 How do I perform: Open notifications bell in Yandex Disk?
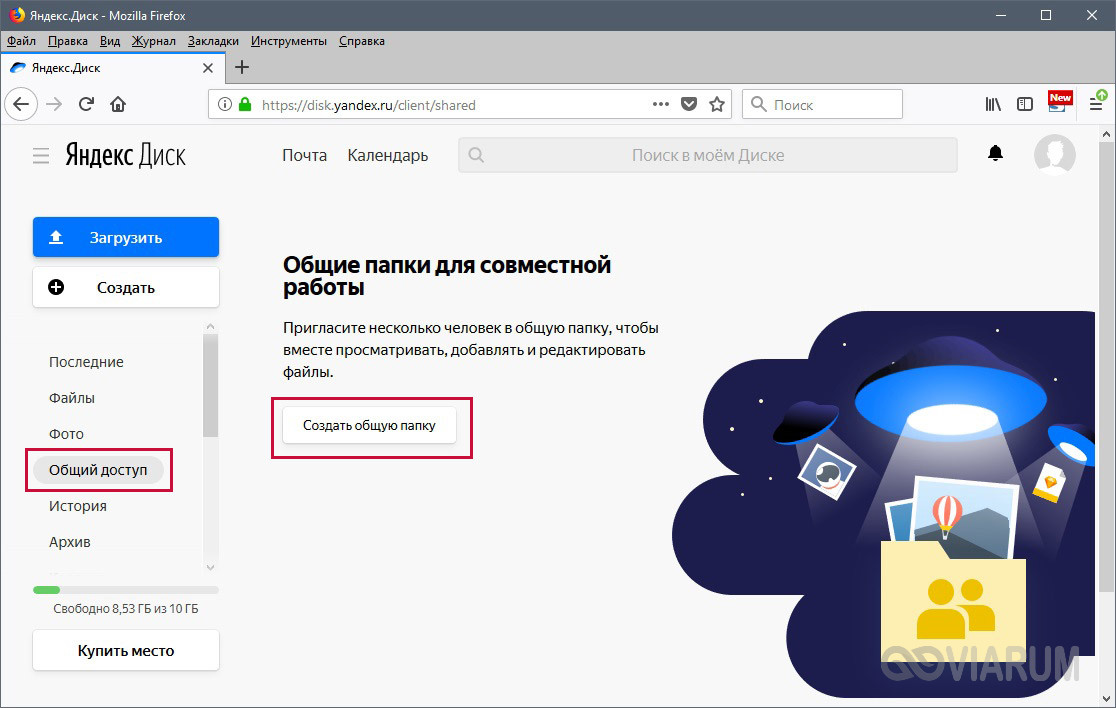996,153
